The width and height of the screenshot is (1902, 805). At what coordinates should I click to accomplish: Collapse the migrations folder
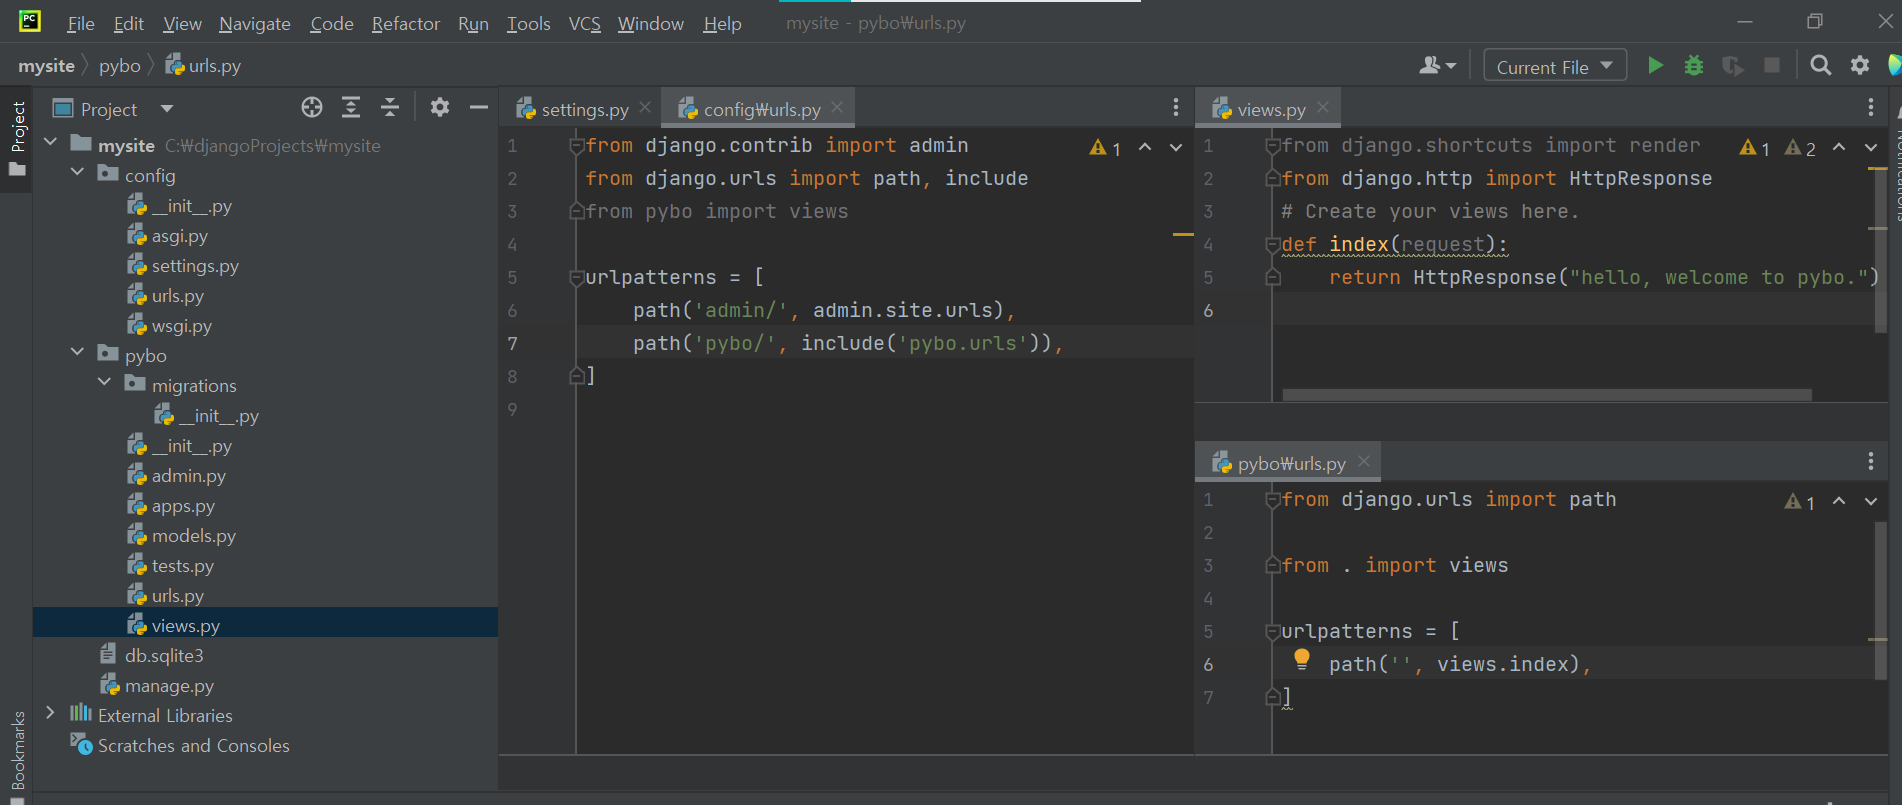click(x=105, y=383)
